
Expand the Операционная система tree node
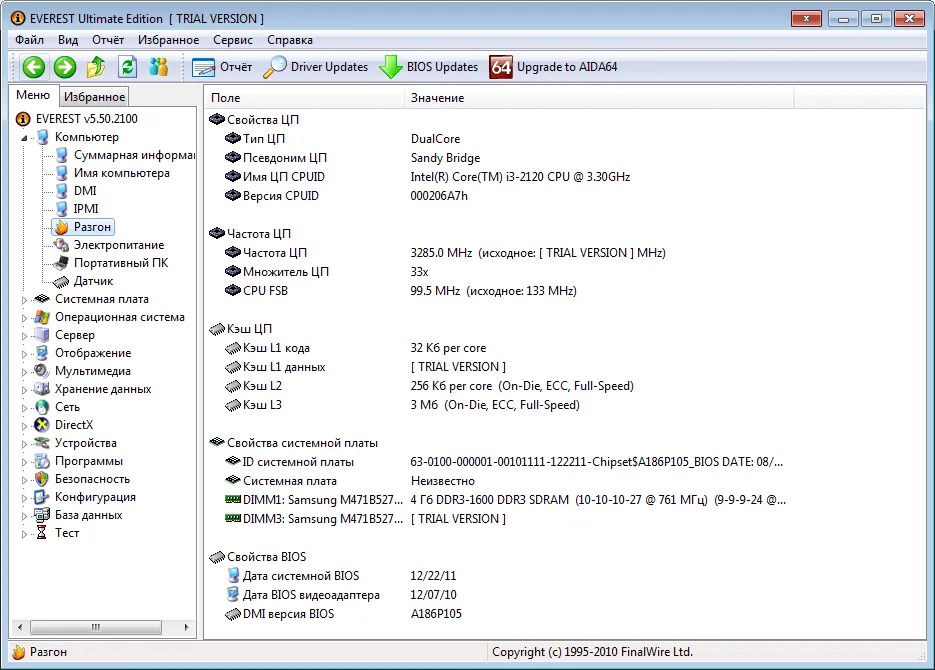[25, 317]
